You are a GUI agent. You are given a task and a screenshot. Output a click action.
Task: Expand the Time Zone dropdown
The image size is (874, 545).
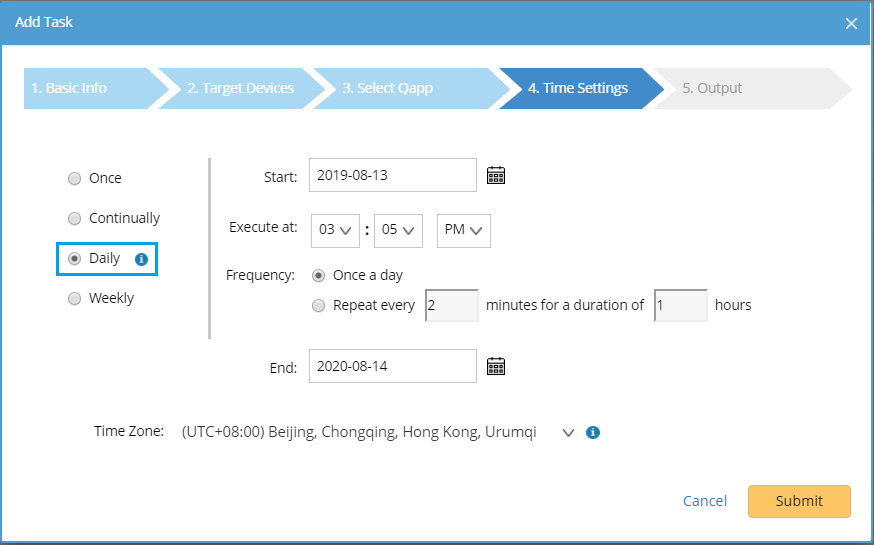coord(568,433)
